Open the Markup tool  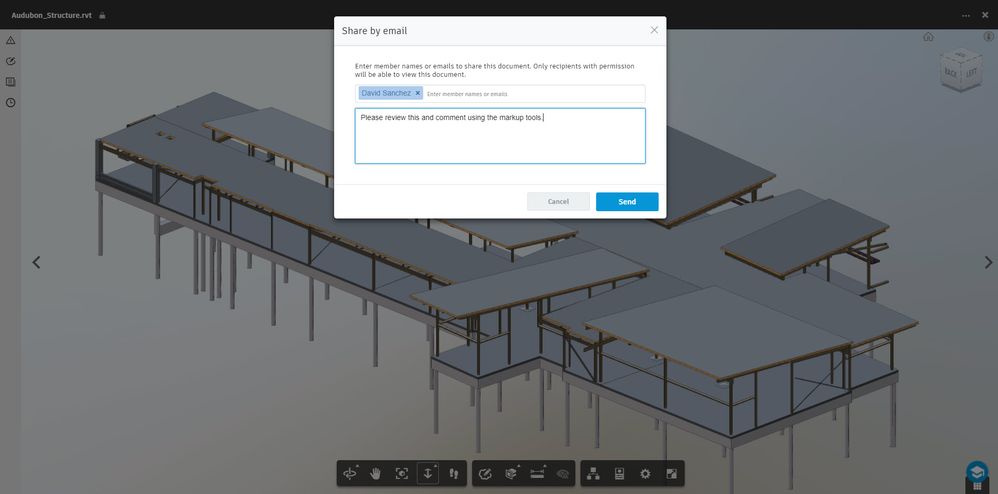pyautogui.click(x=485, y=473)
